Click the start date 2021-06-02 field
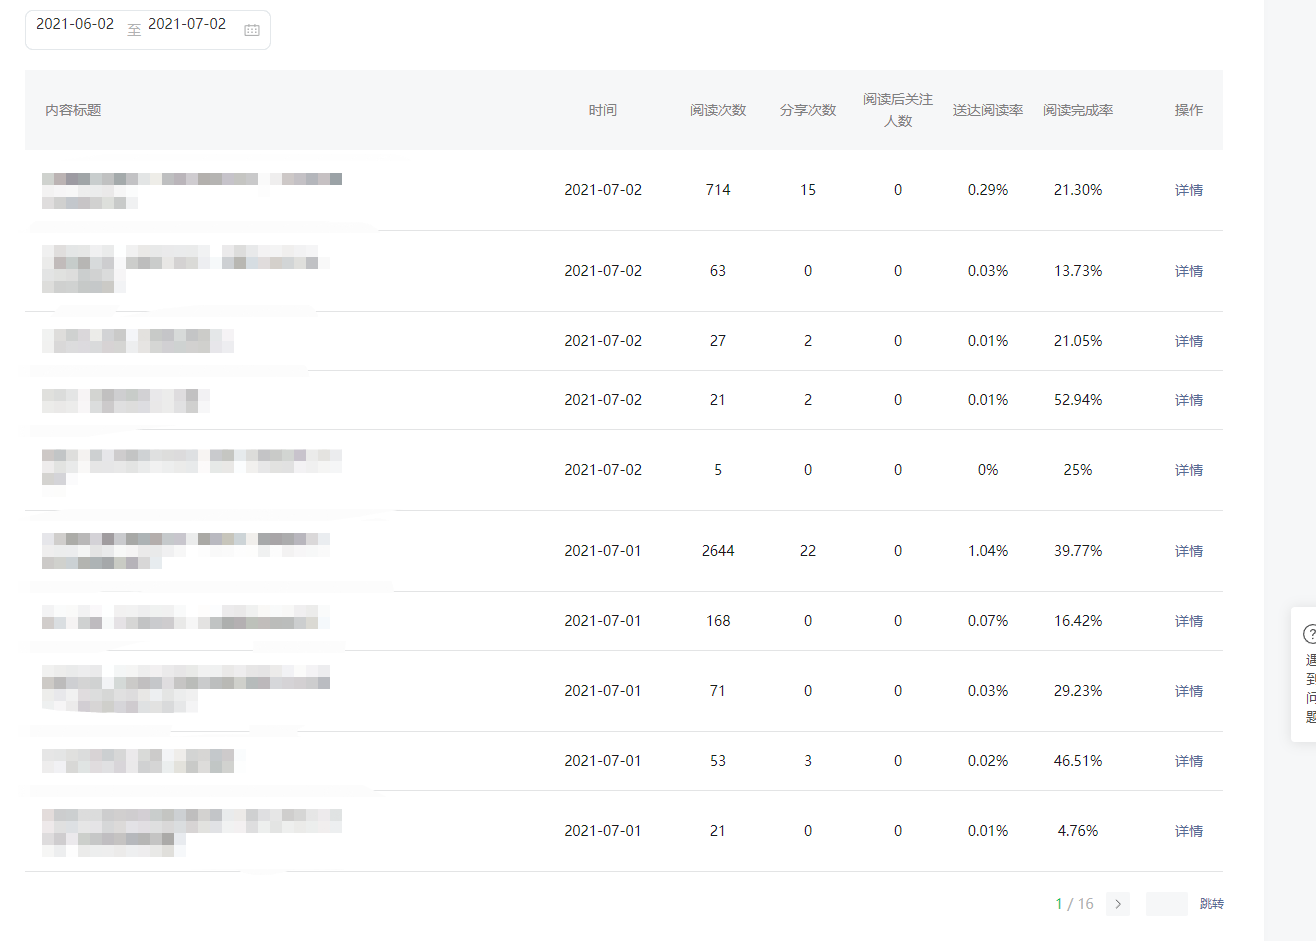 (x=75, y=24)
